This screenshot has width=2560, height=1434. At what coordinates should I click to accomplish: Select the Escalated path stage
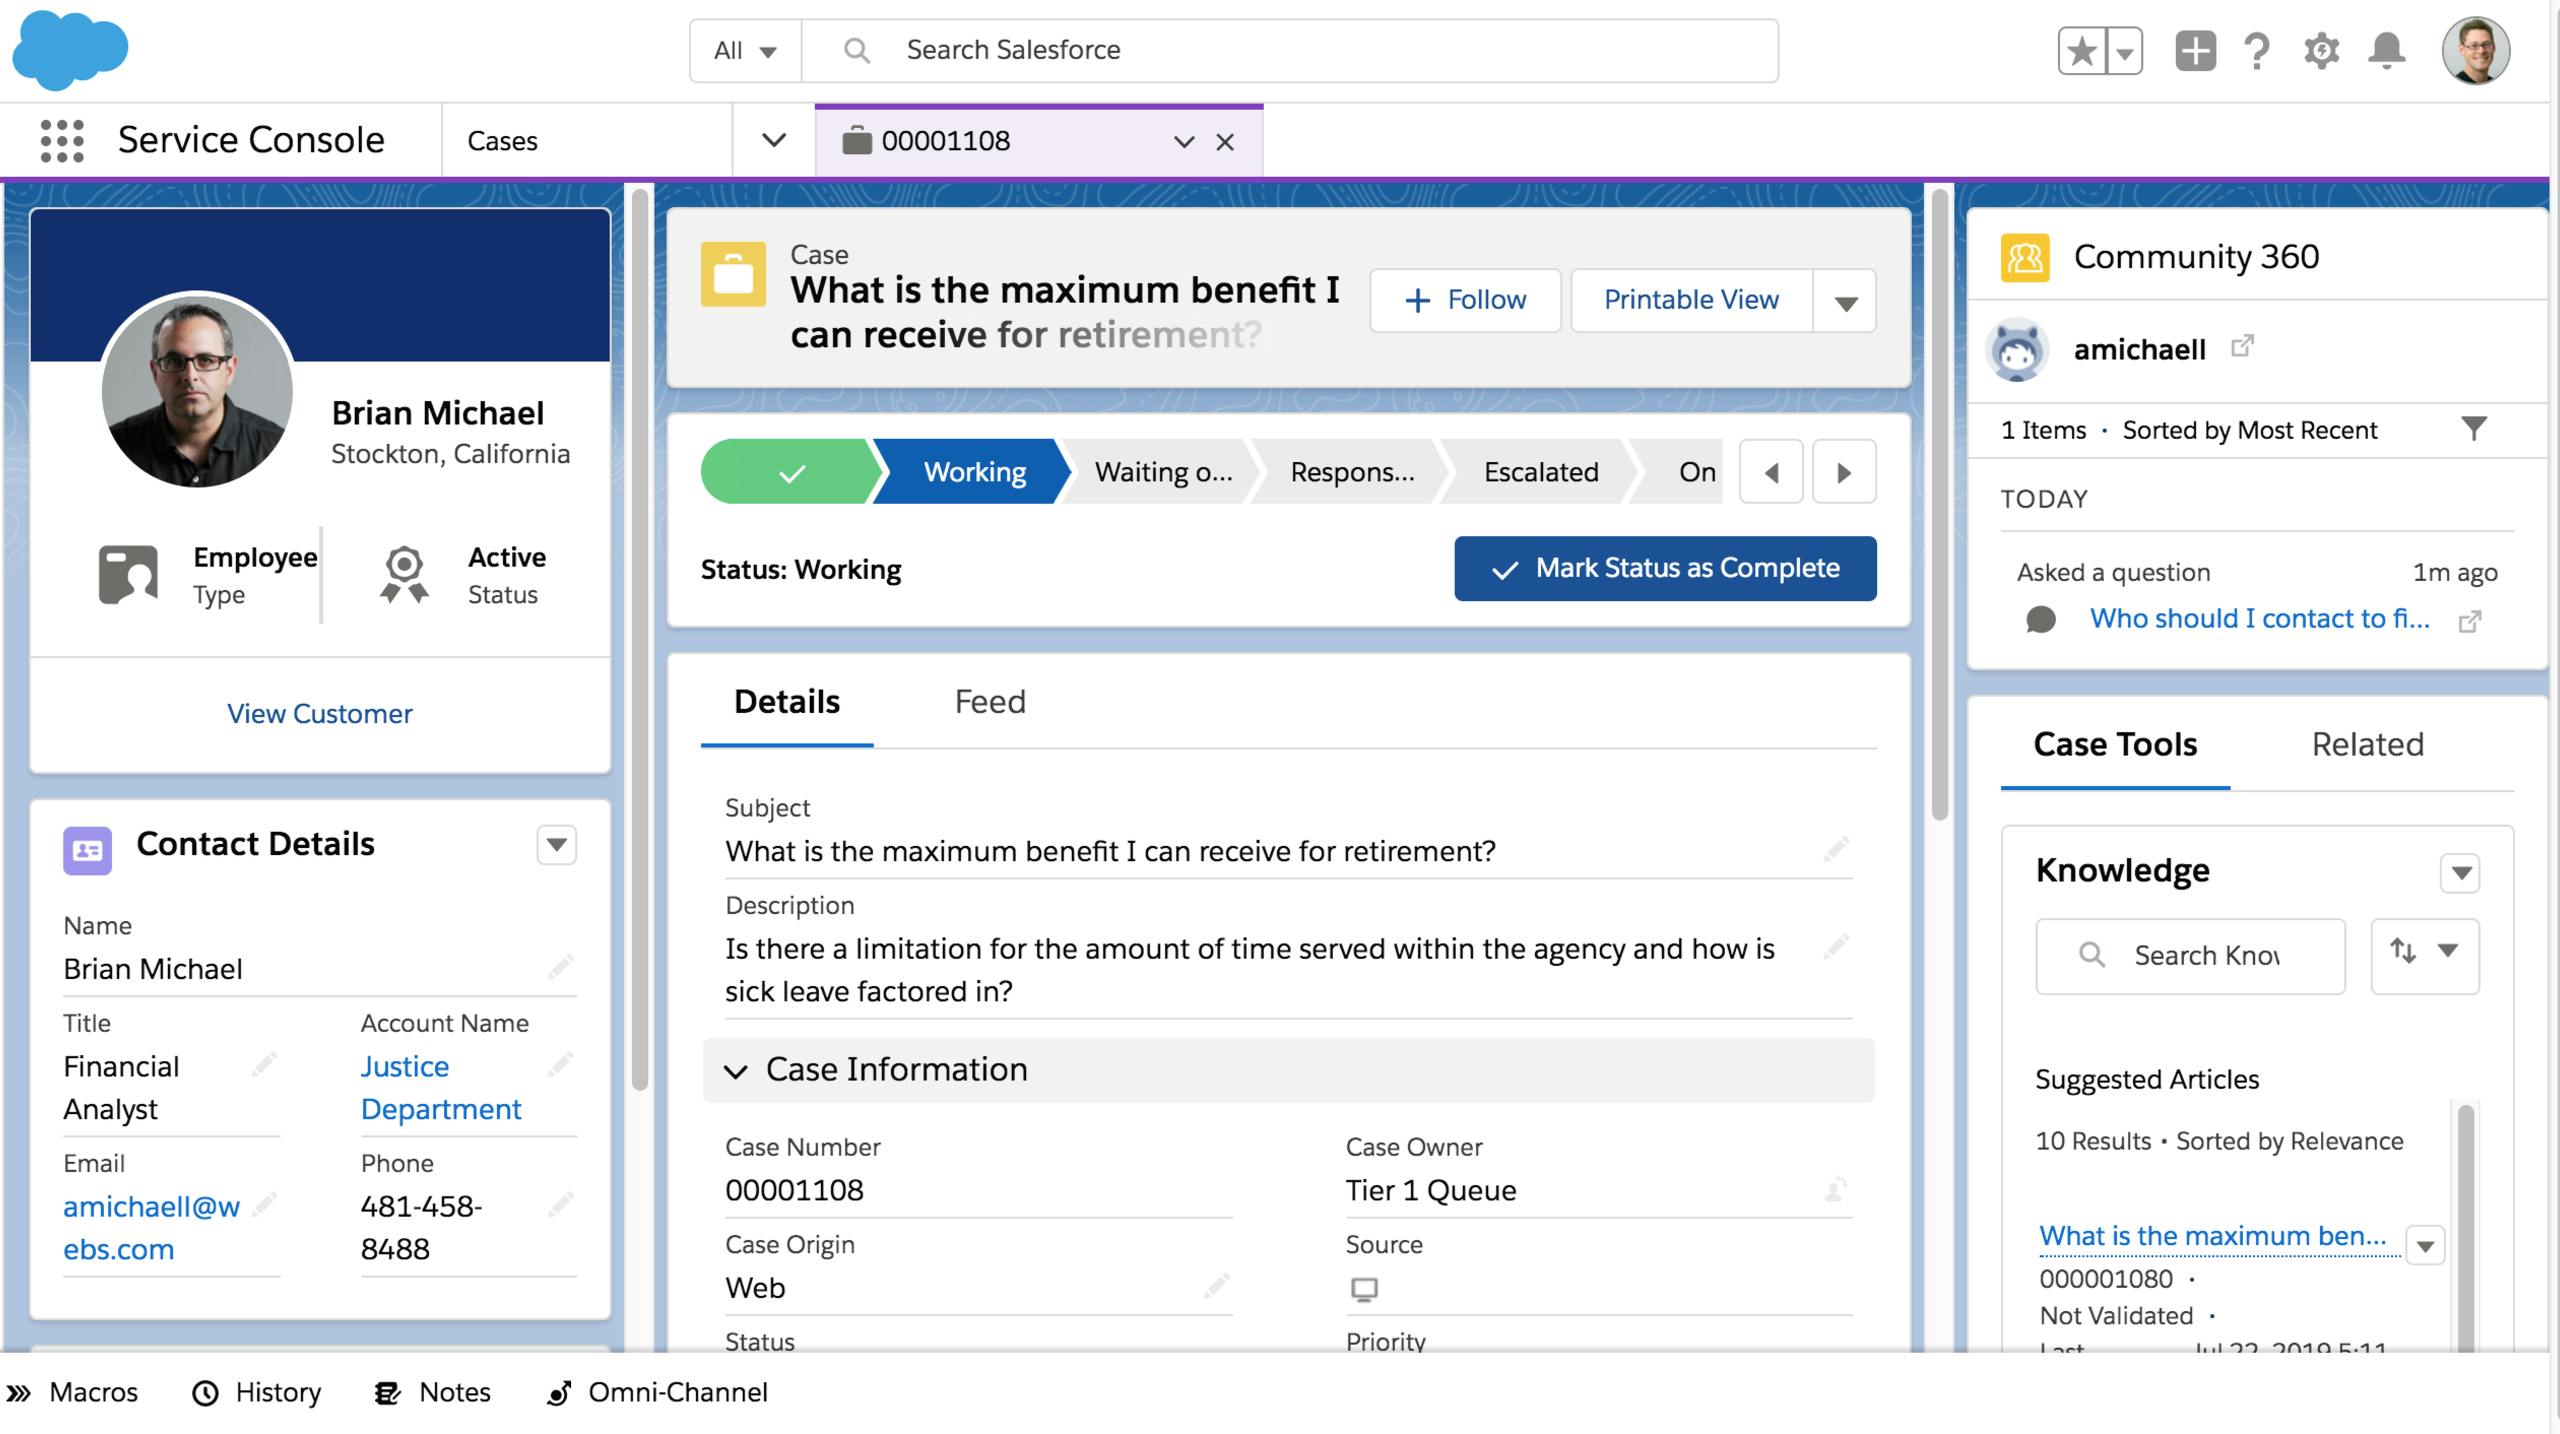coord(1540,472)
